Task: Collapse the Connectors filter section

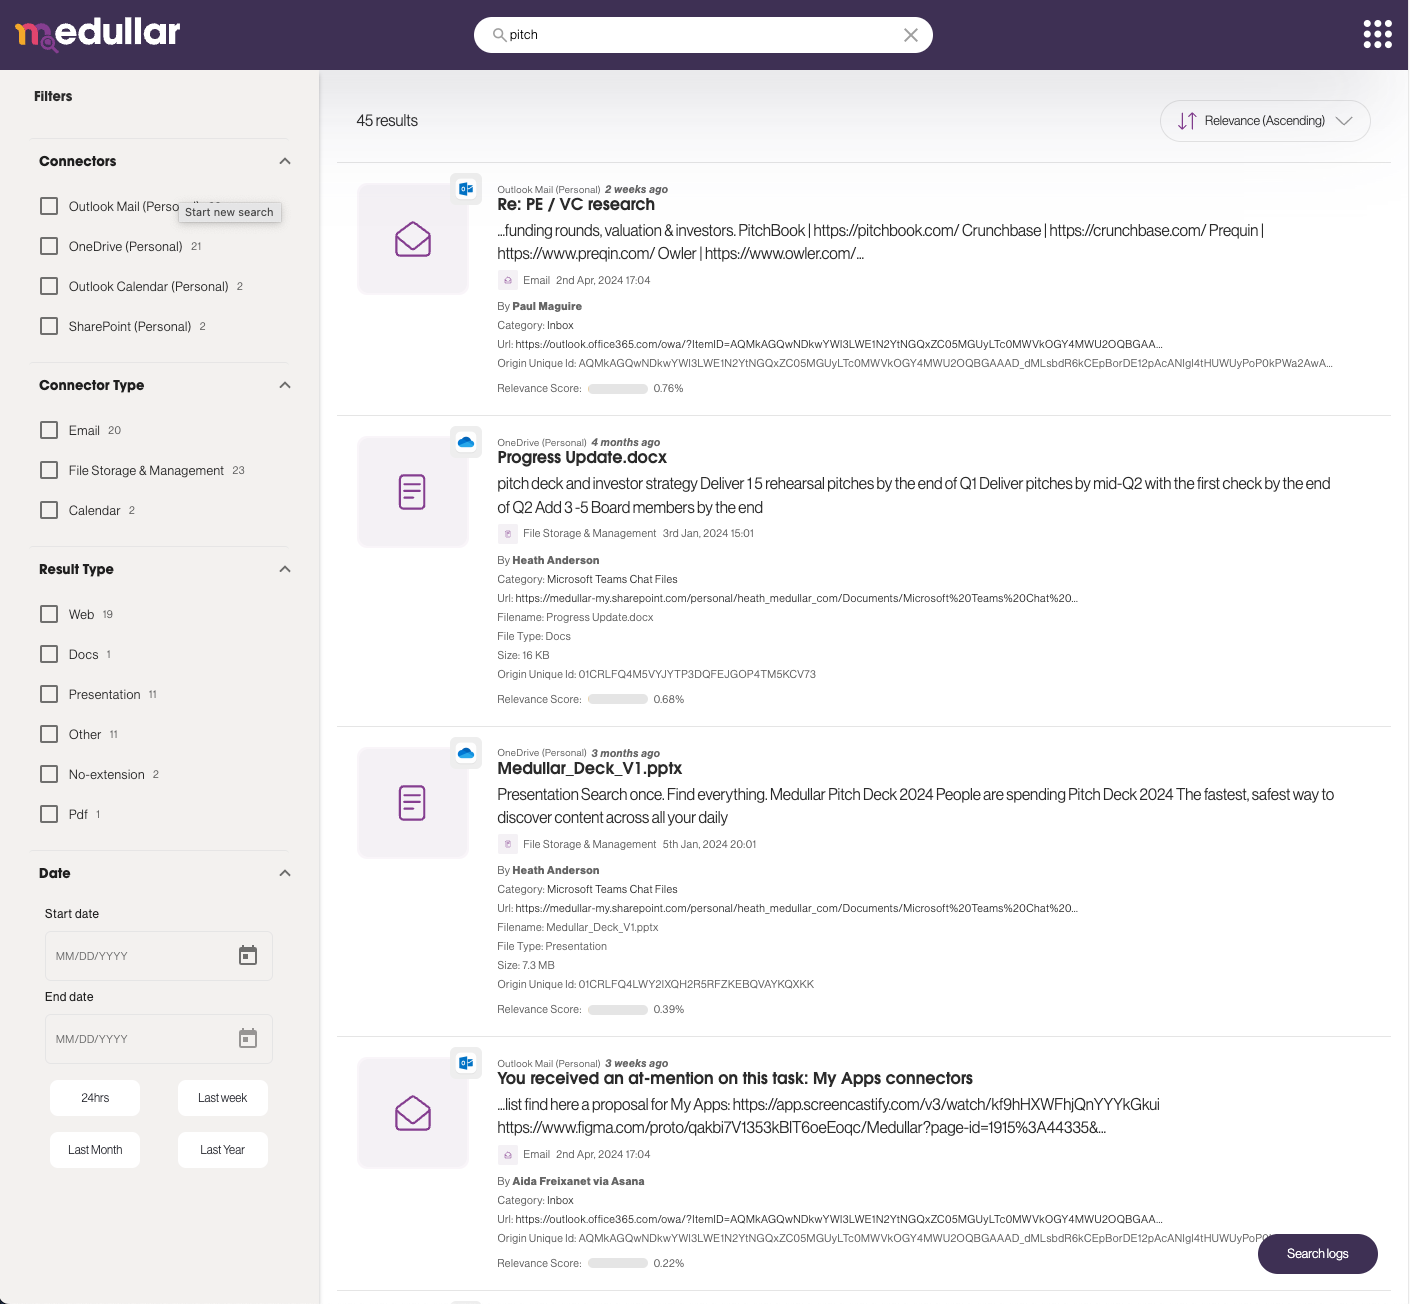Action: click(285, 161)
